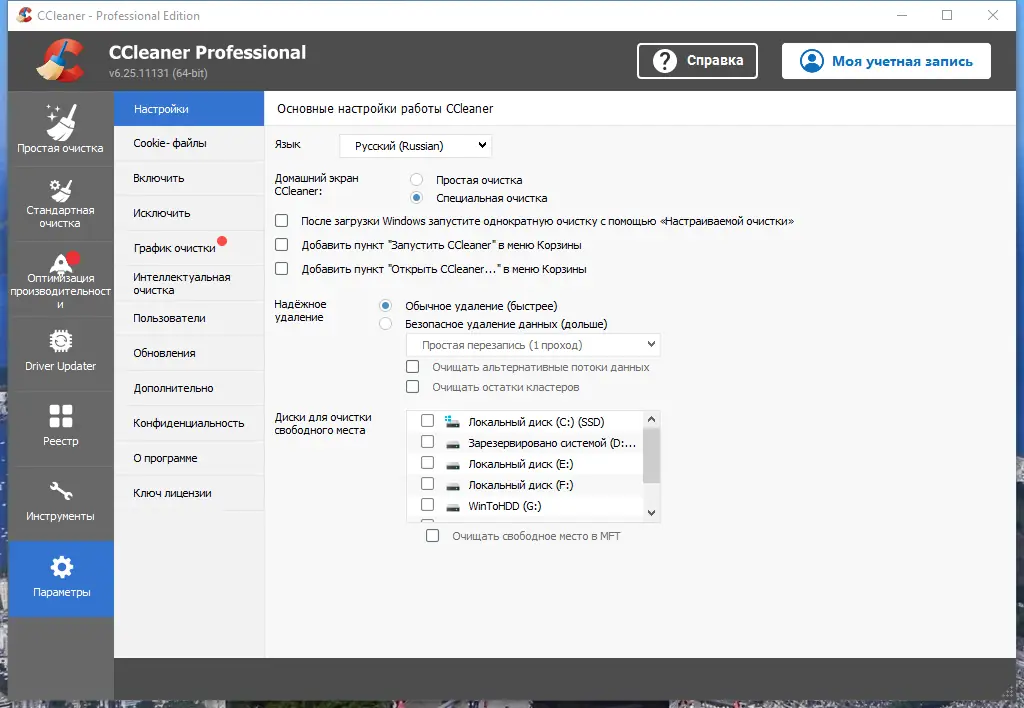Click heading Основные настройки работы CCleaner
Viewport: 1024px width, 708px height.
385,108
